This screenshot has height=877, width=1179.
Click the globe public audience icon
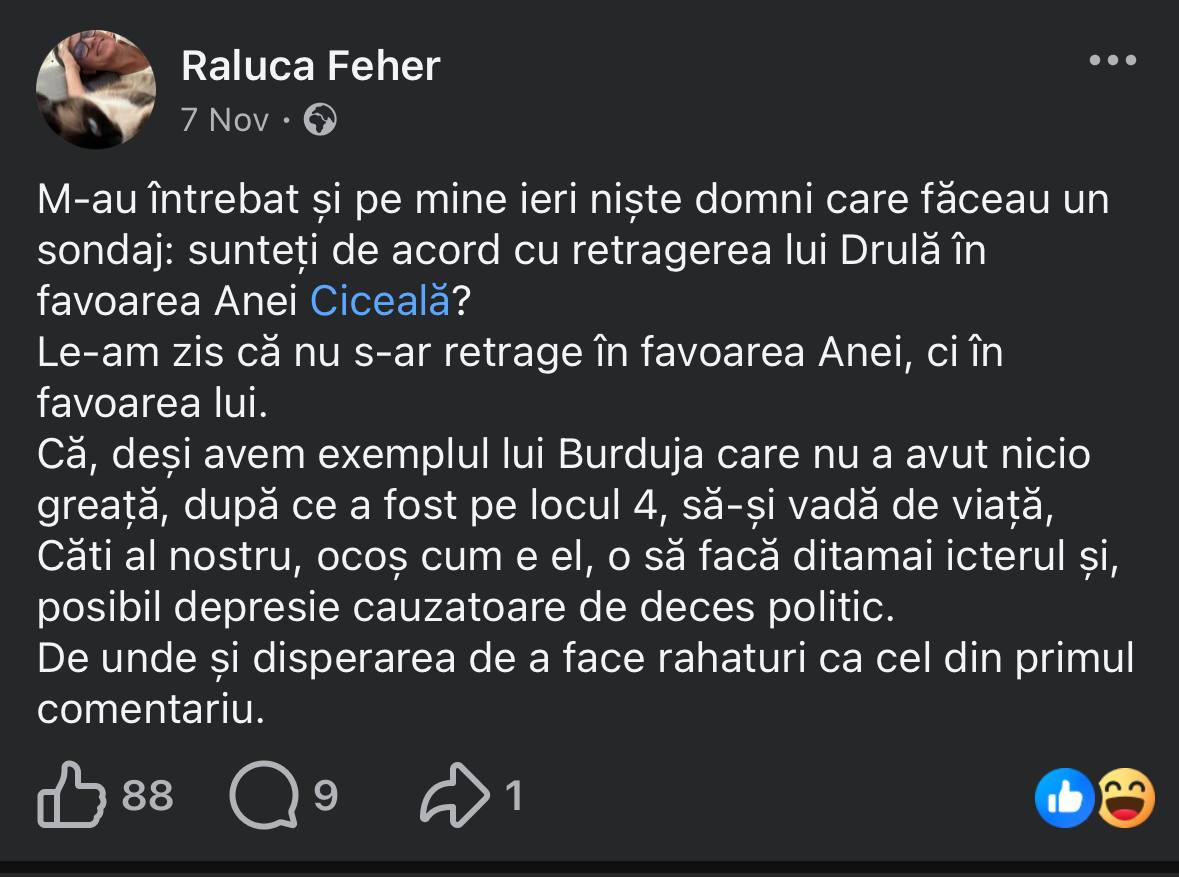coord(320,120)
